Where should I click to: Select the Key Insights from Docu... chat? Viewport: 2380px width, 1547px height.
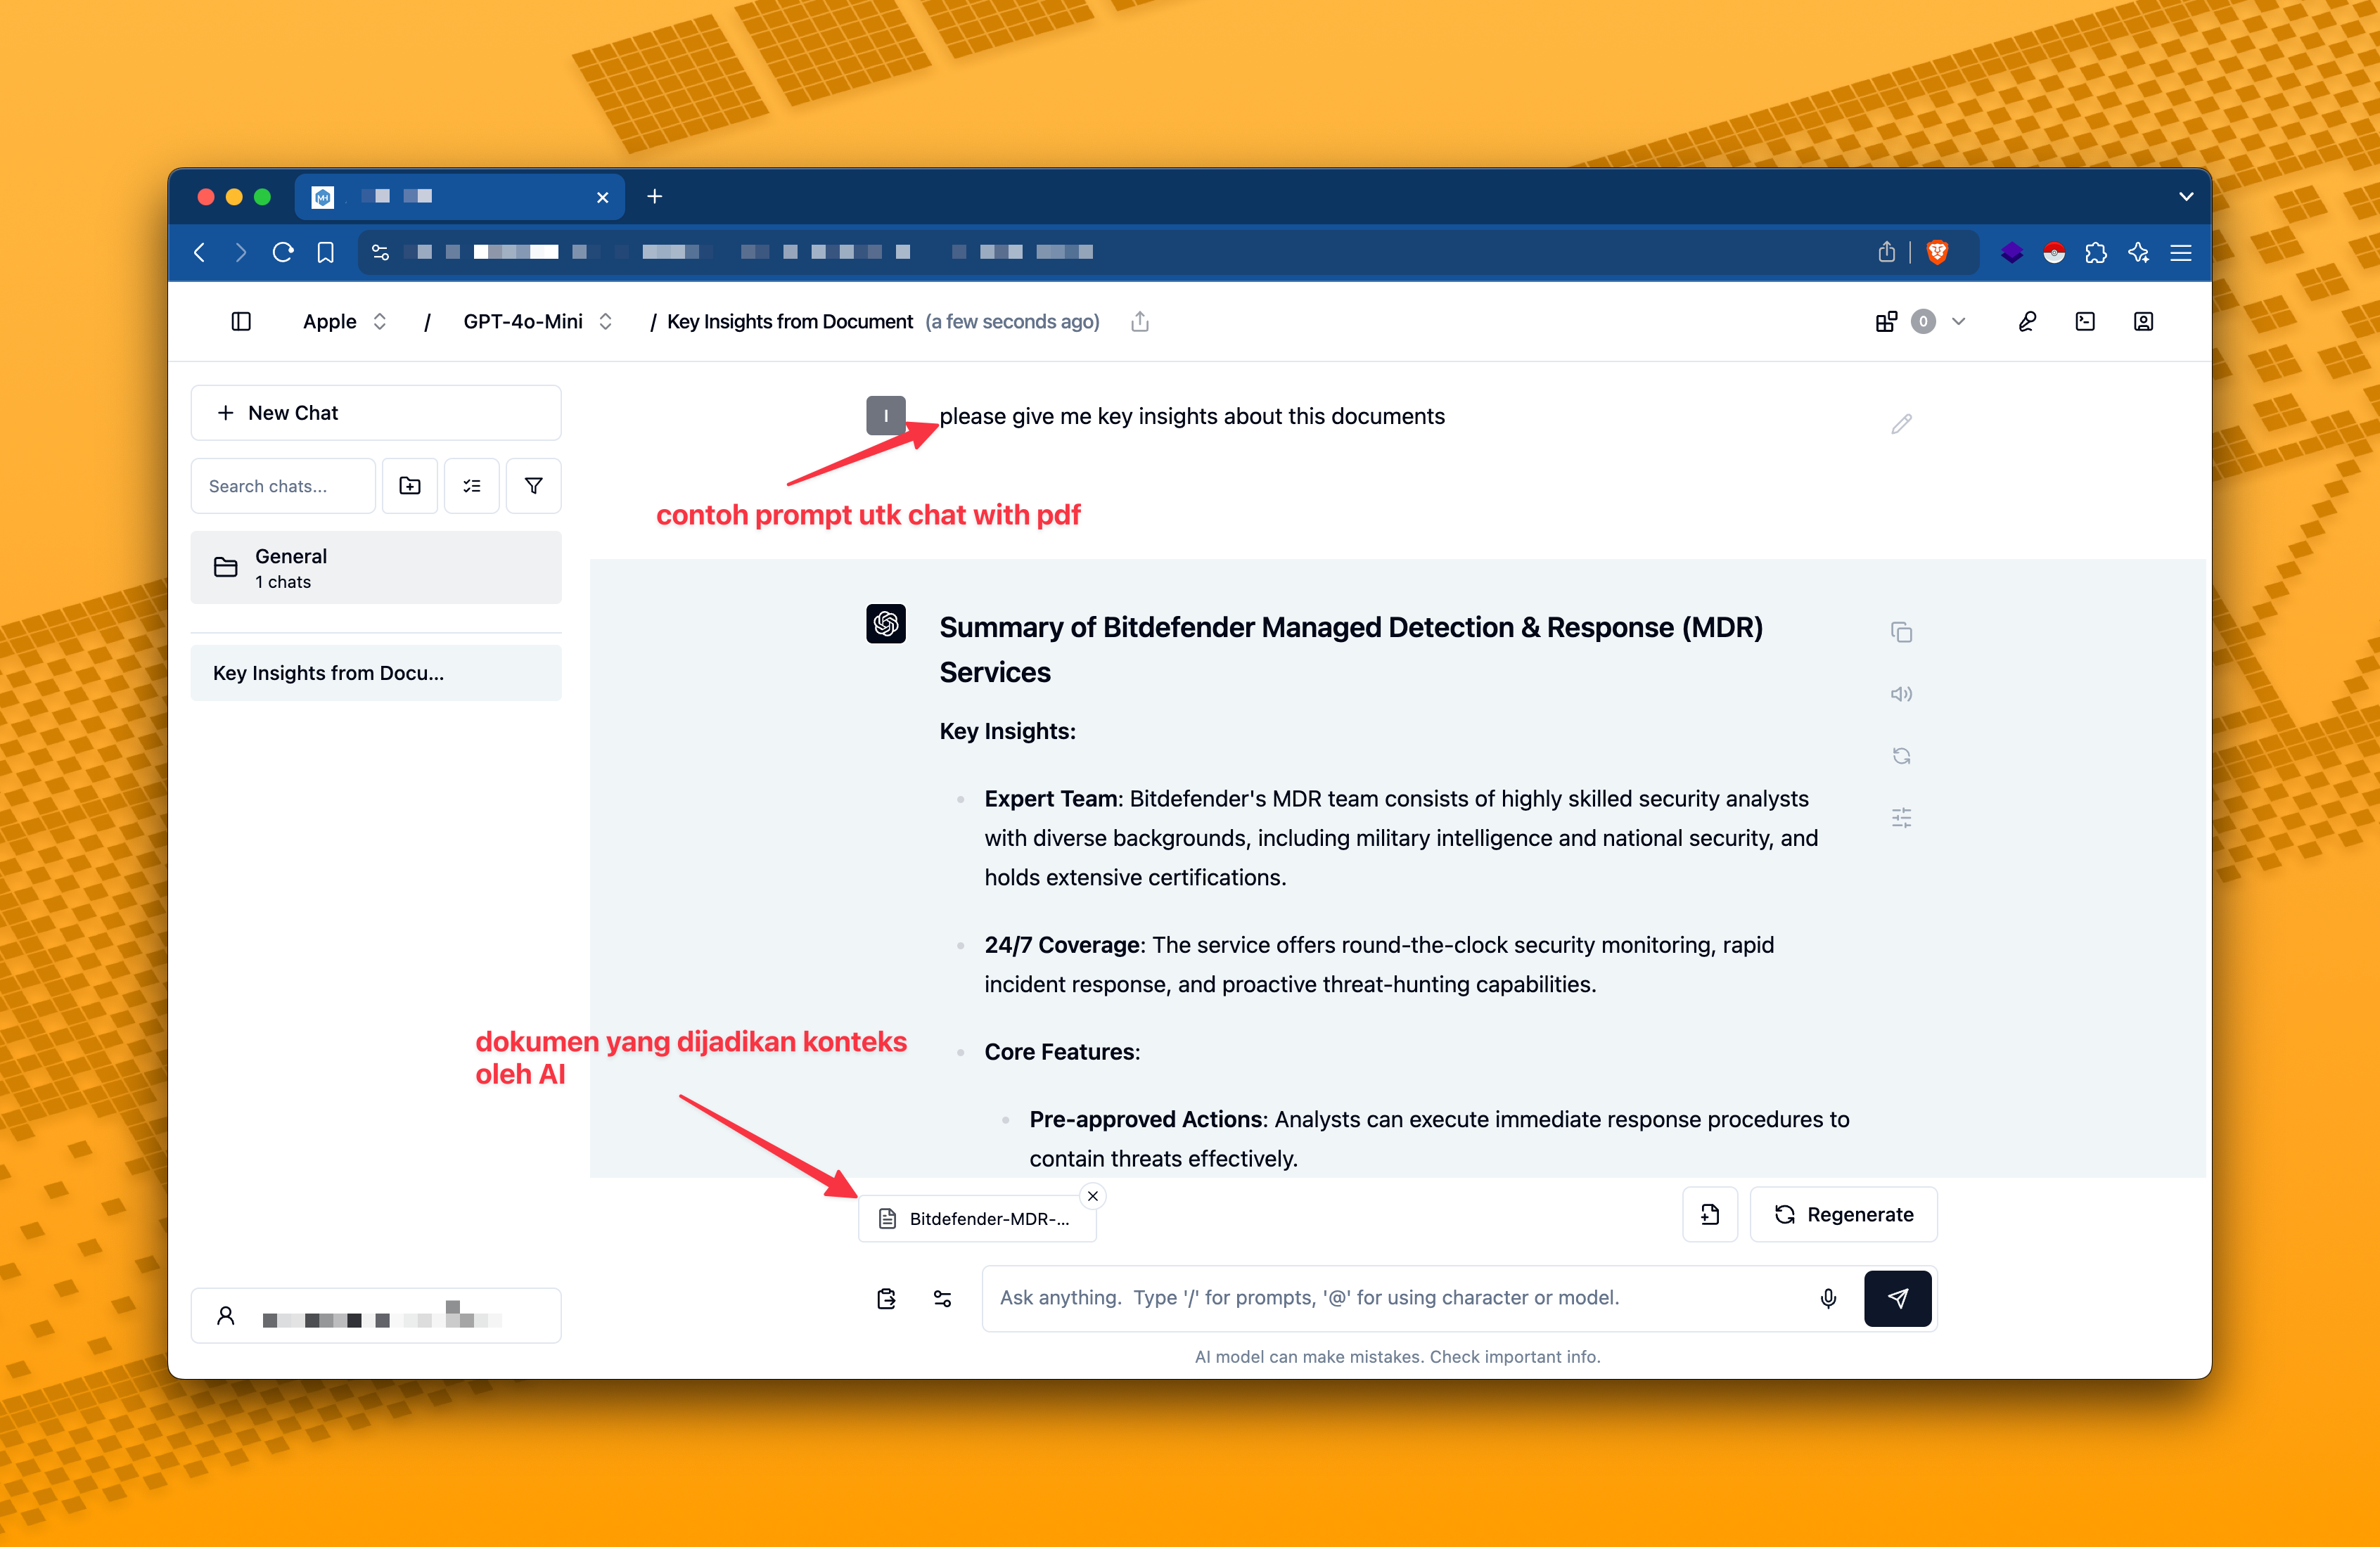pyautogui.click(x=376, y=673)
